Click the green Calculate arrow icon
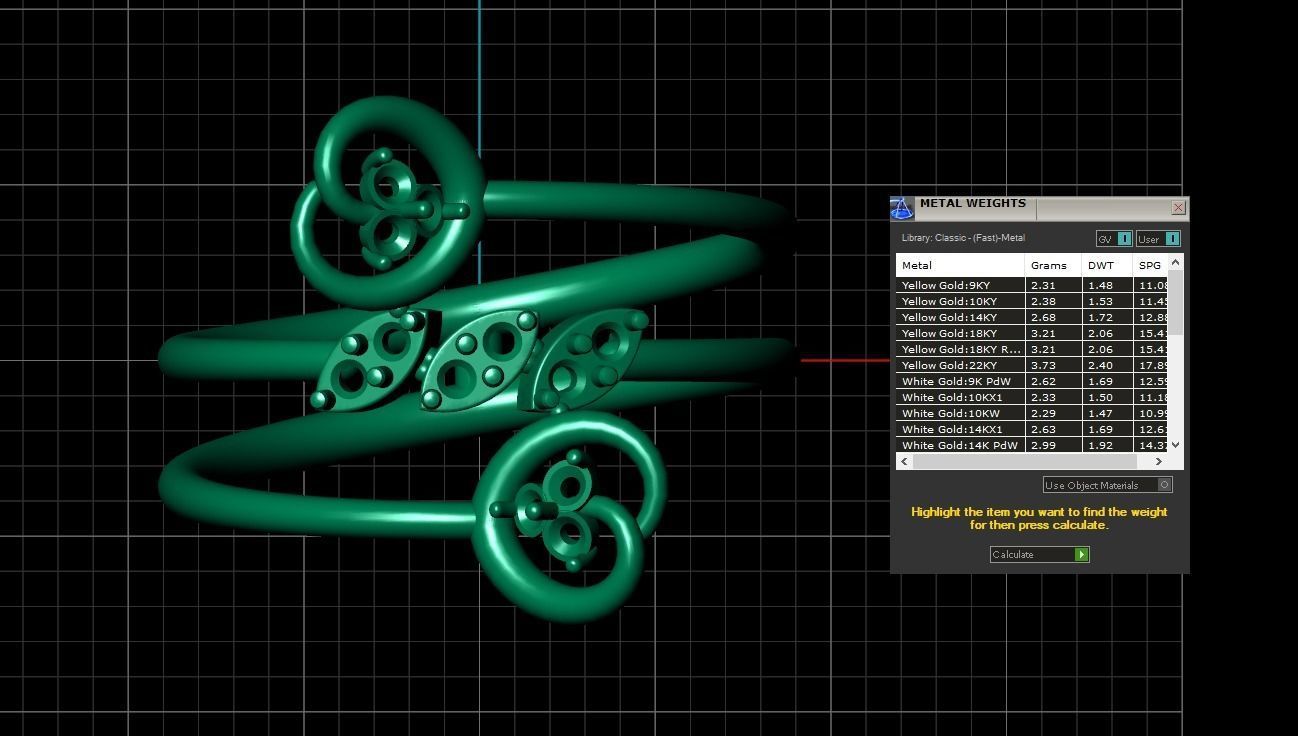The image size is (1298, 736). [x=1081, y=554]
